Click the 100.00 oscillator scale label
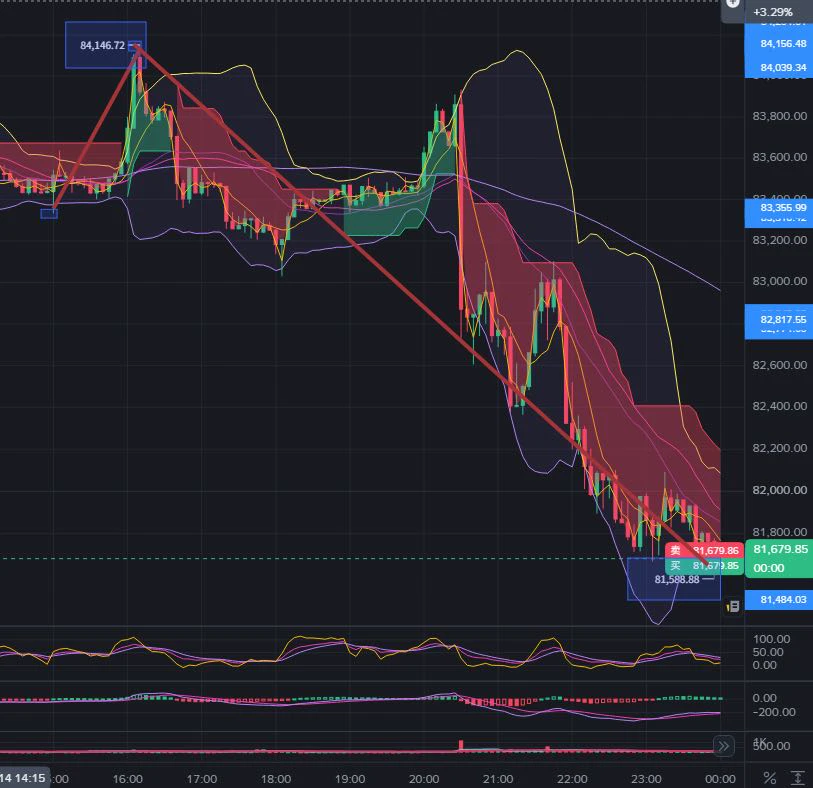The height and width of the screenshot is (788, 813). click(772, 639)
